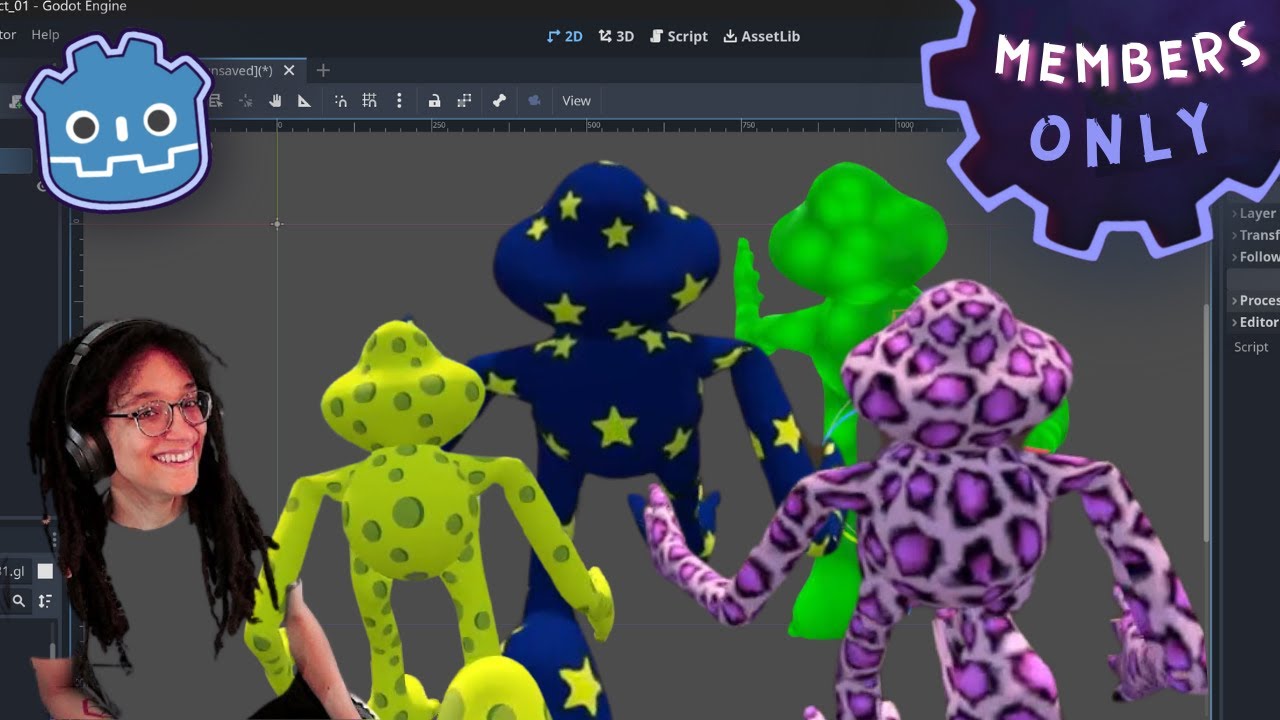The height and width of the screenshot is (720, 1280).
Task: Switch to the 3D workspace
Action: (617, 36)
